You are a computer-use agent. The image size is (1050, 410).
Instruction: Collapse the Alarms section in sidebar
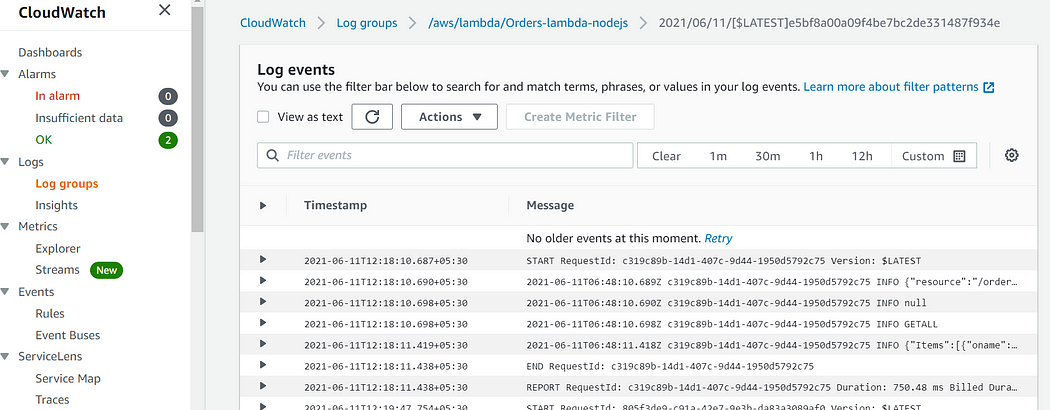pos(6,74)
